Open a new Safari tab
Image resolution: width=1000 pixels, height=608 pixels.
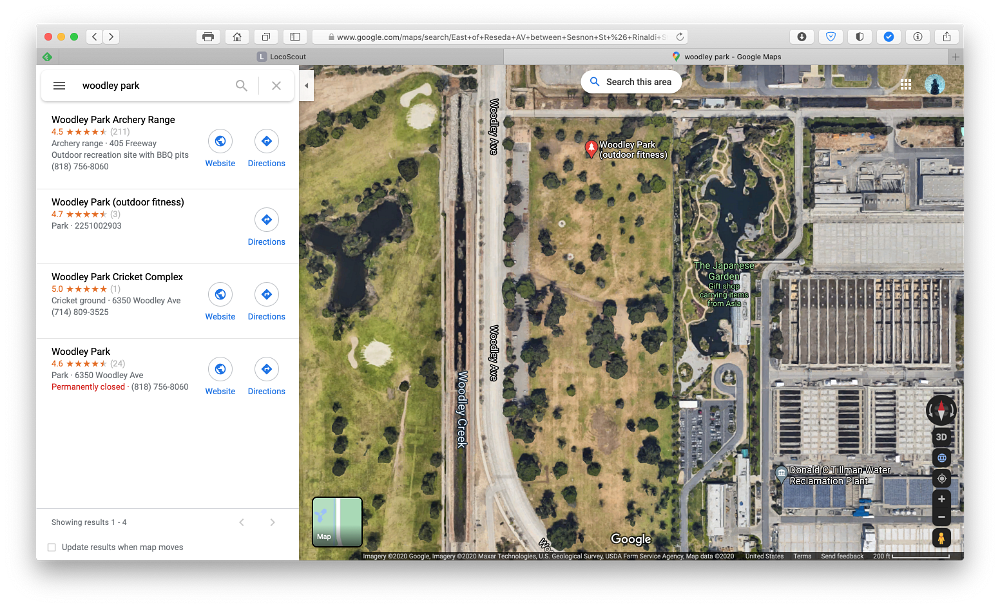(955, 57)
